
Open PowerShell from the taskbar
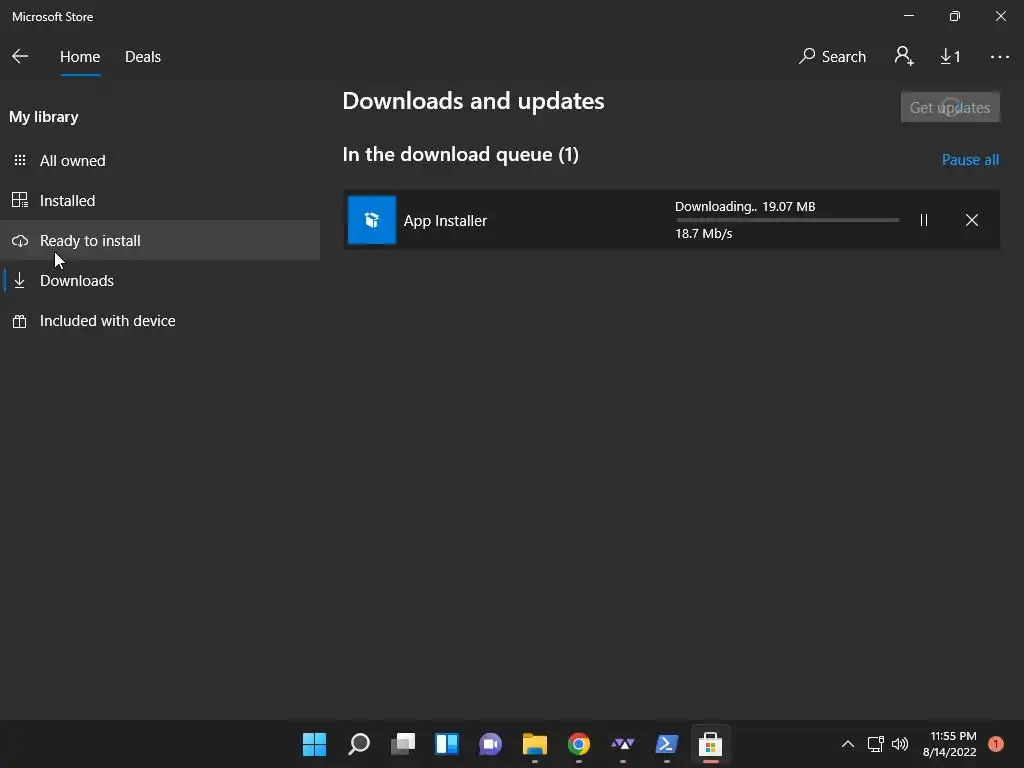point(667,744)
